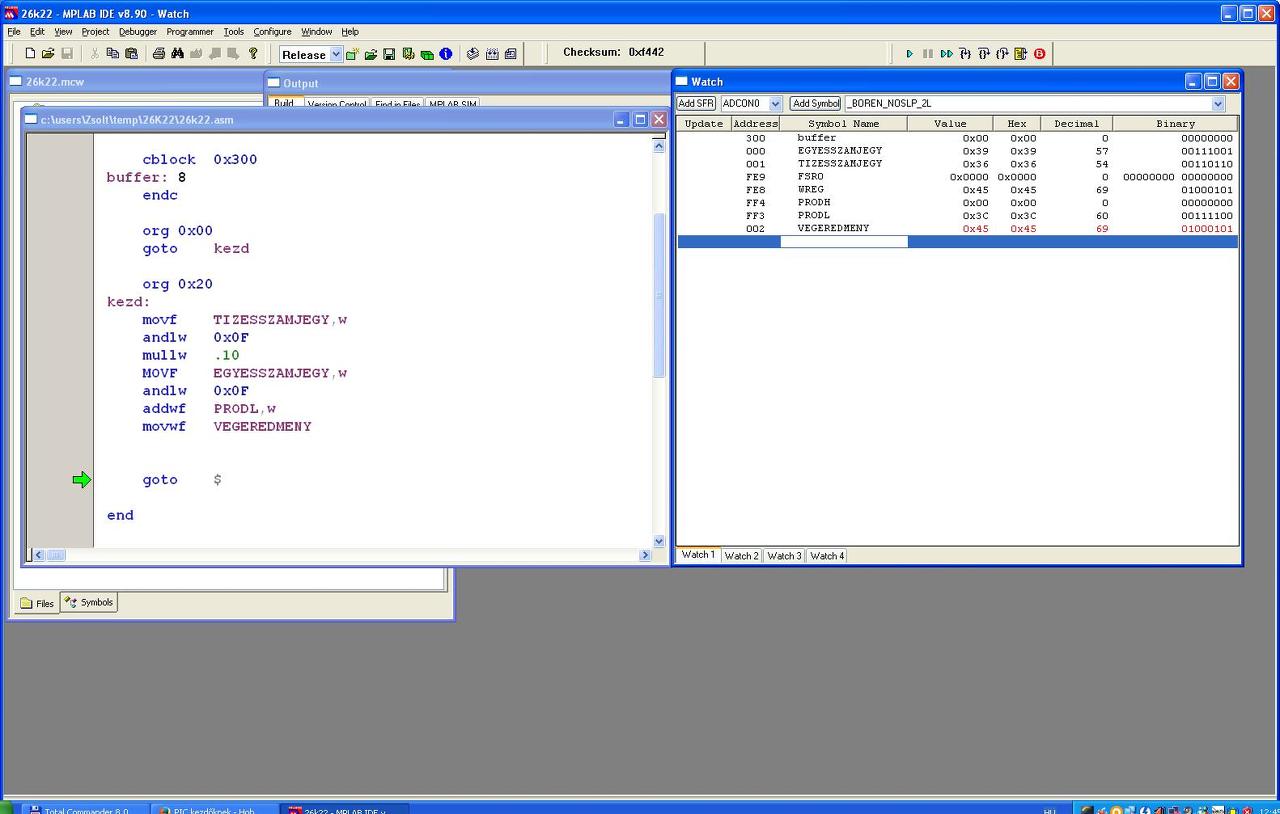The image size is (1280, 814).
Task: Open the View menu
Action: (63, 32)
